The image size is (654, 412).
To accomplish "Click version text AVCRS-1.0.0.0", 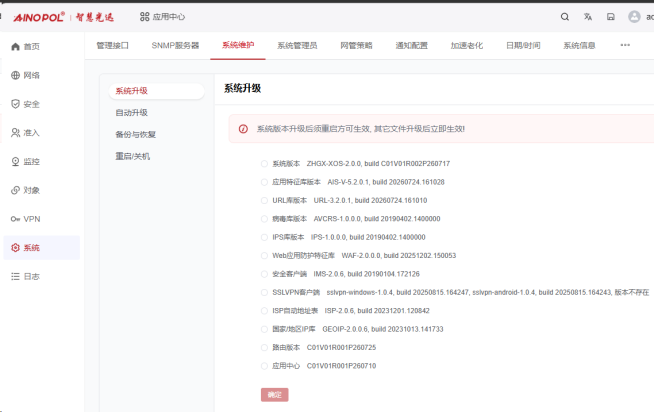I will click(x=337, y=219).
